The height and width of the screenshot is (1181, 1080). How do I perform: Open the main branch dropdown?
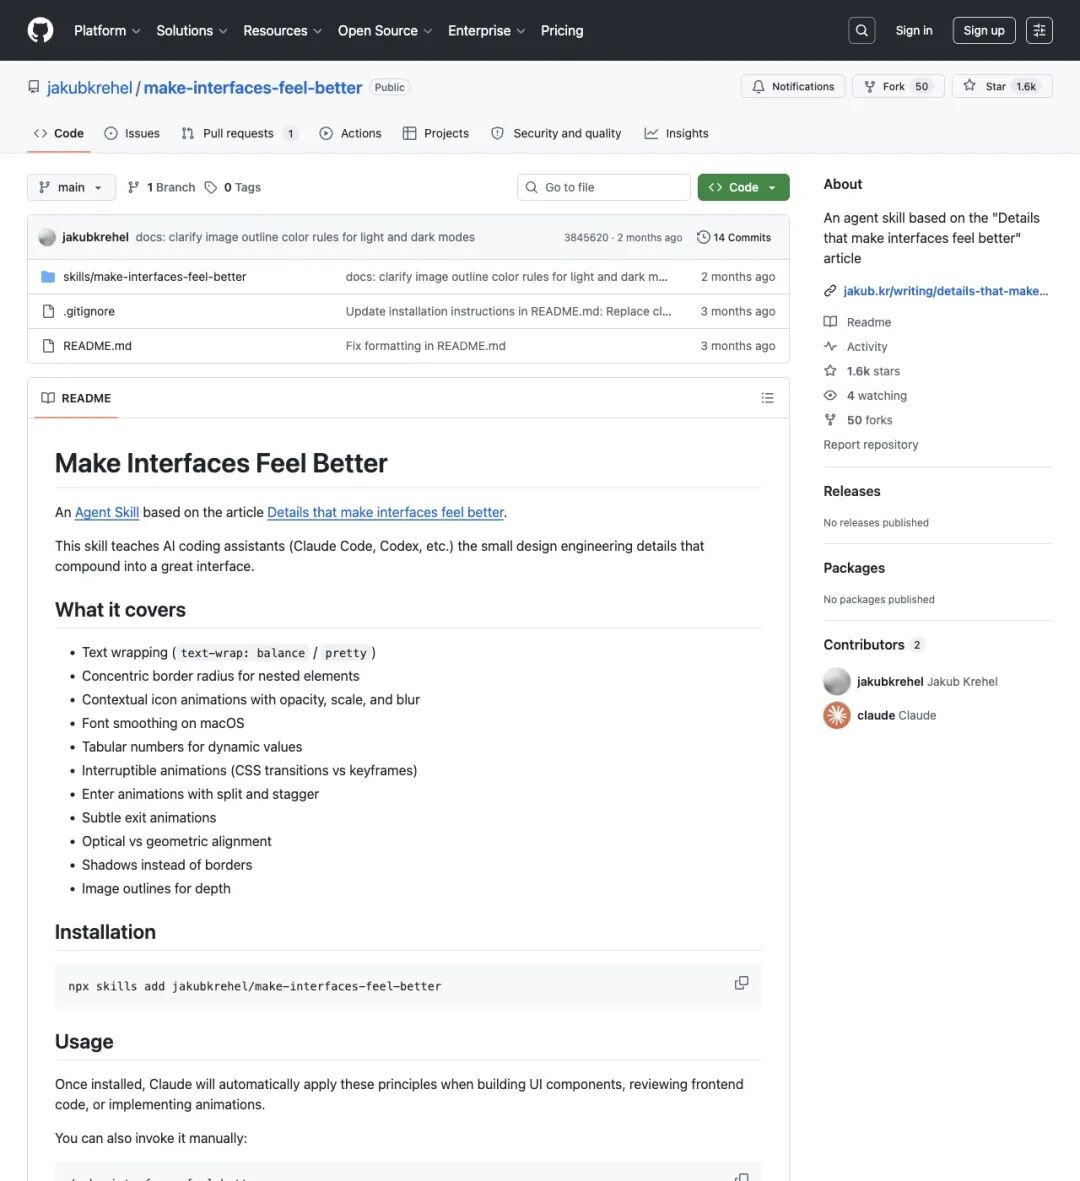[72, 187]
